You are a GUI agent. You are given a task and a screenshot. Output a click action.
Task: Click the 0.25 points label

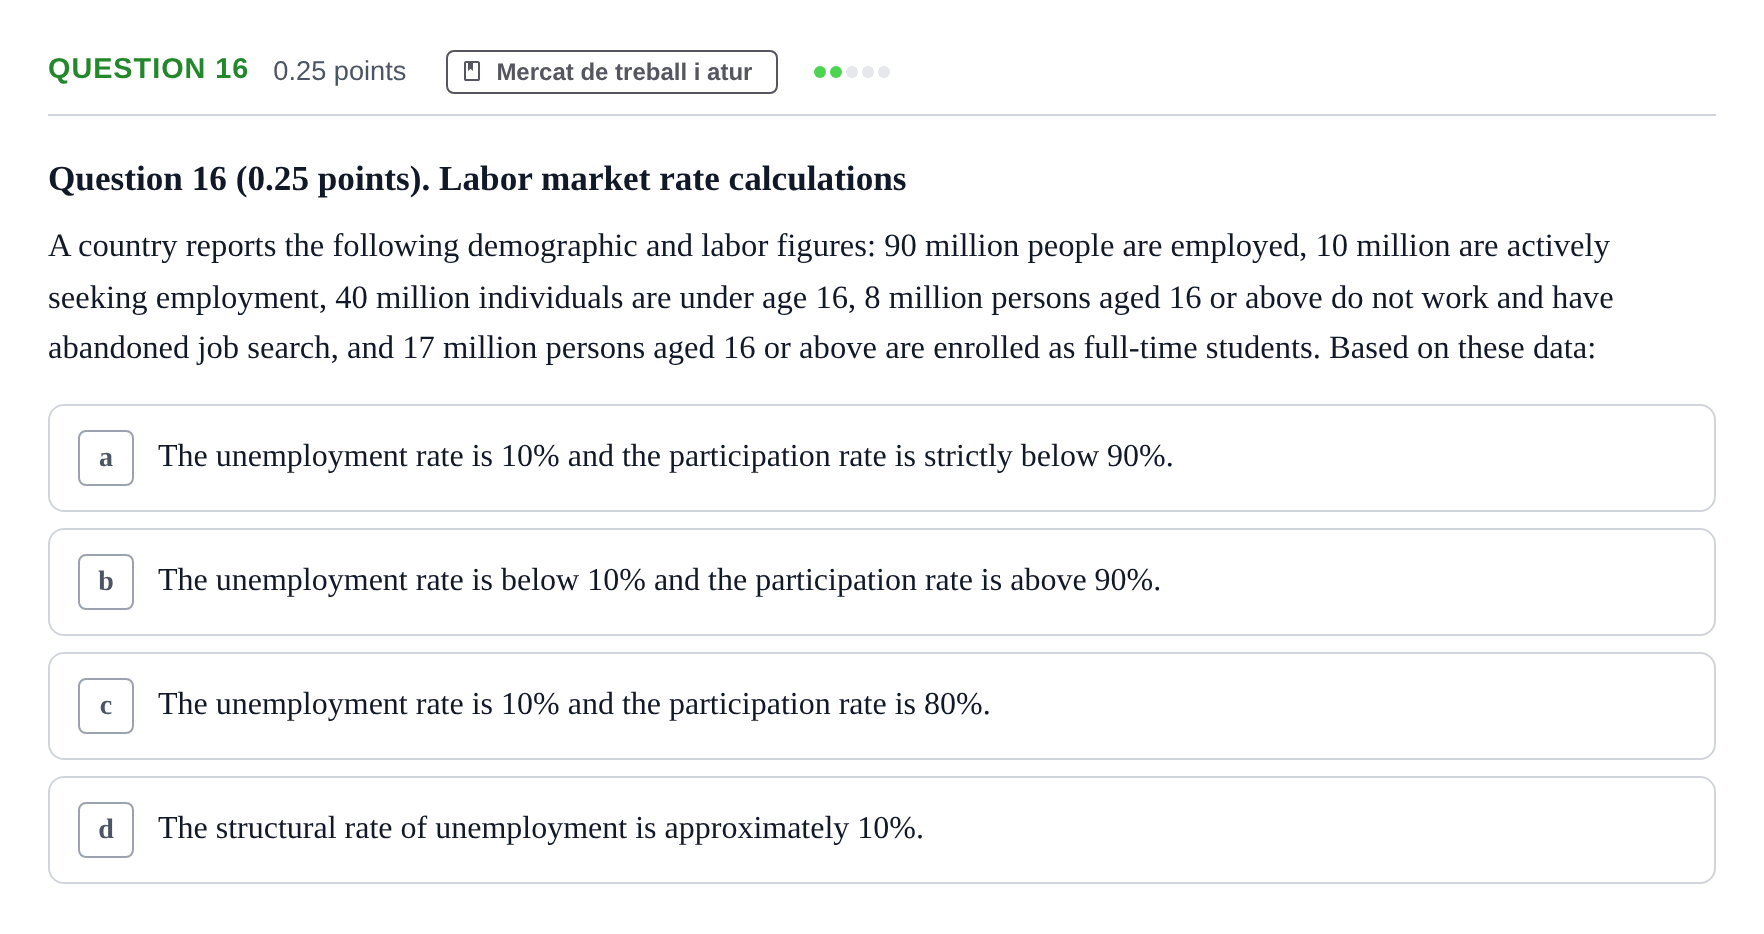coord(339,71)
